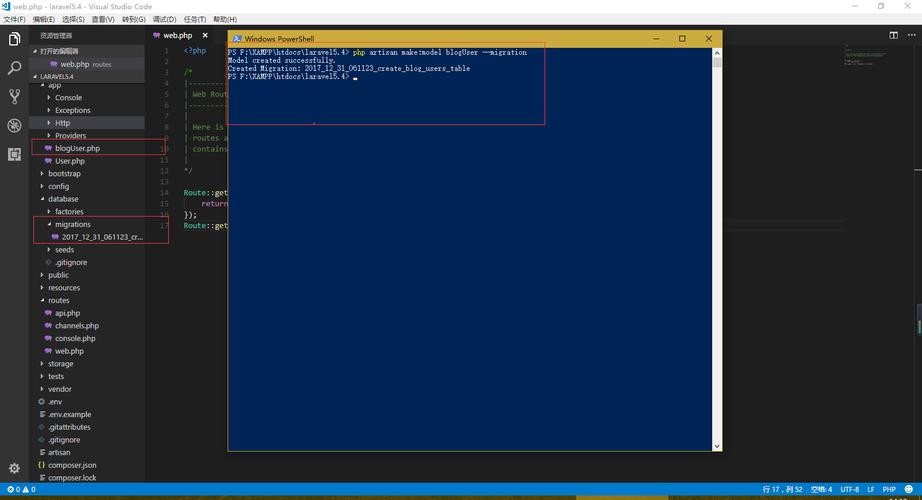
Task: Click the line and column status indicator
Action: [782, 489]
